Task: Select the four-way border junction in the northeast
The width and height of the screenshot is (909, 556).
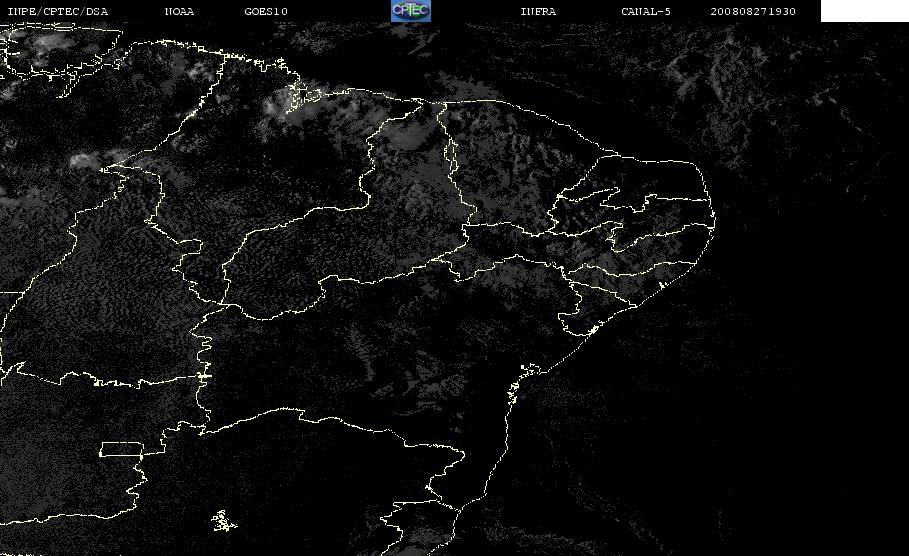Action: 464,226
